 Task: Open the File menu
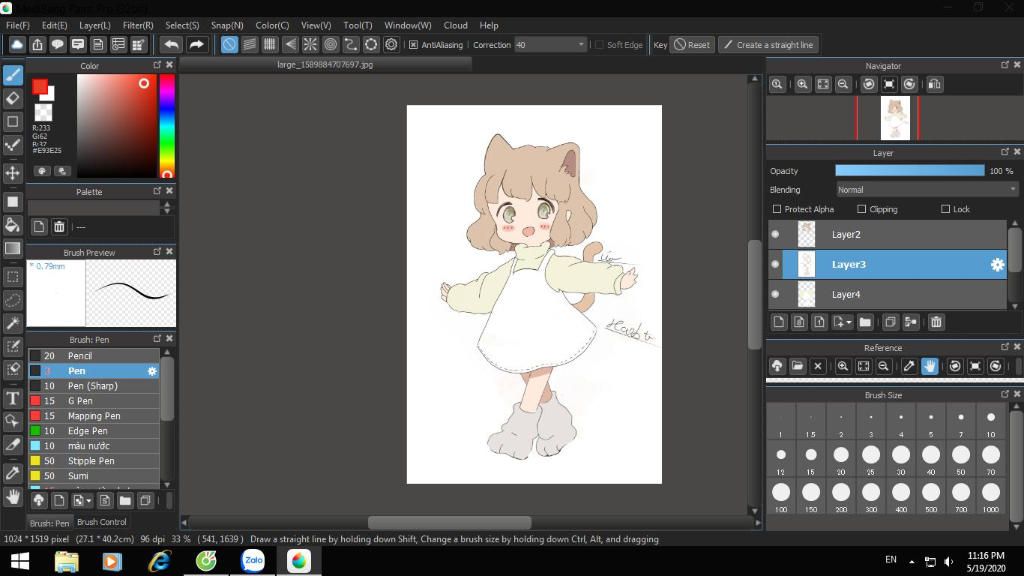tap(18, 25)
